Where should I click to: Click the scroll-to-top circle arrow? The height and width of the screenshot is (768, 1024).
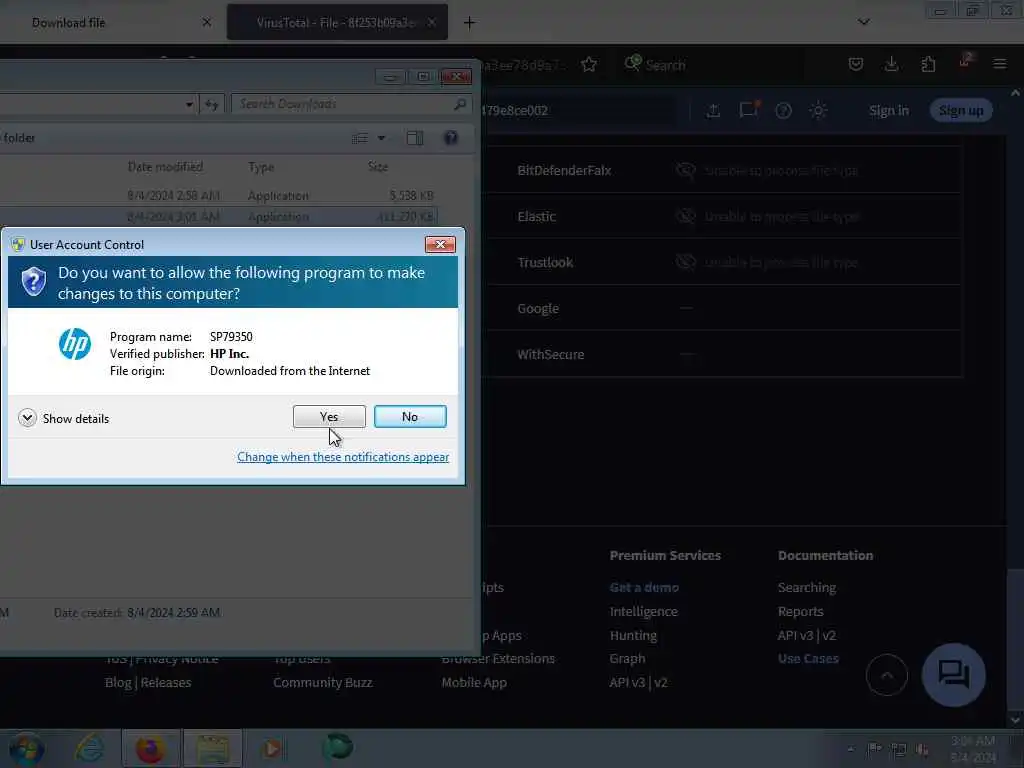click(886, 675)
